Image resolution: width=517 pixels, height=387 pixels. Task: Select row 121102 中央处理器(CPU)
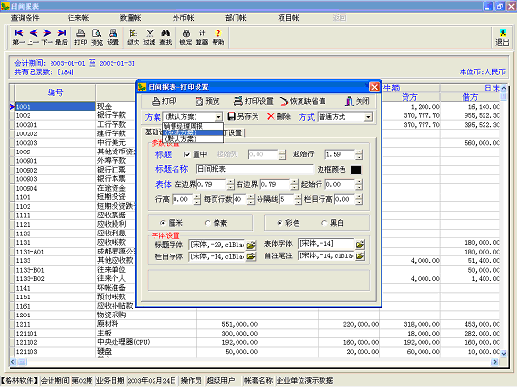[257, 342]
